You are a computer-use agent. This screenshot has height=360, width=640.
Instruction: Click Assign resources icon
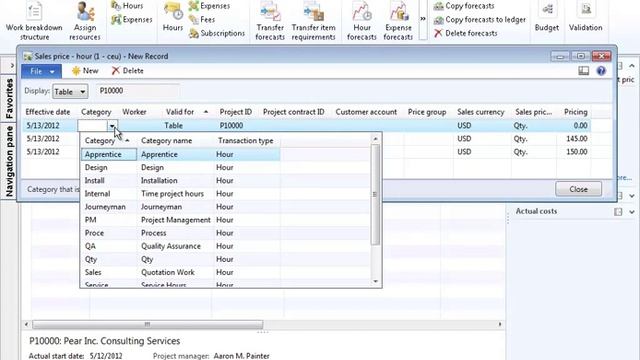click(85, 12)
